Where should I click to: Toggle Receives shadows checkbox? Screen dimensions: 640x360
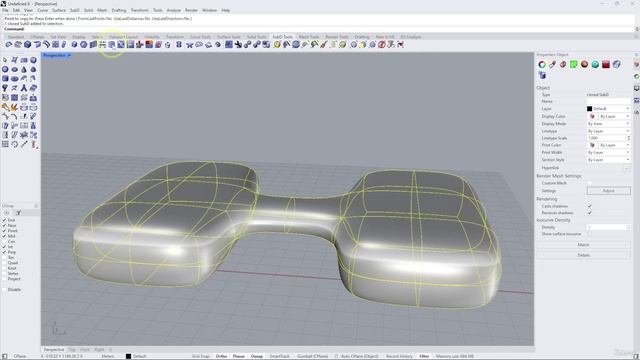[589, 213]
